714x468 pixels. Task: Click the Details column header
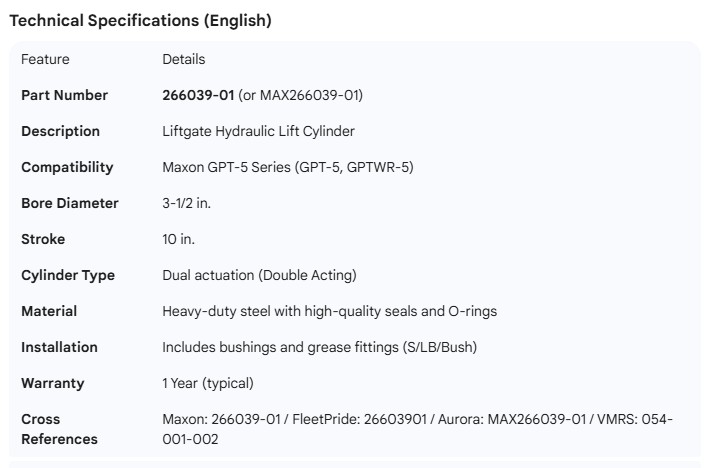click(183, 59)
